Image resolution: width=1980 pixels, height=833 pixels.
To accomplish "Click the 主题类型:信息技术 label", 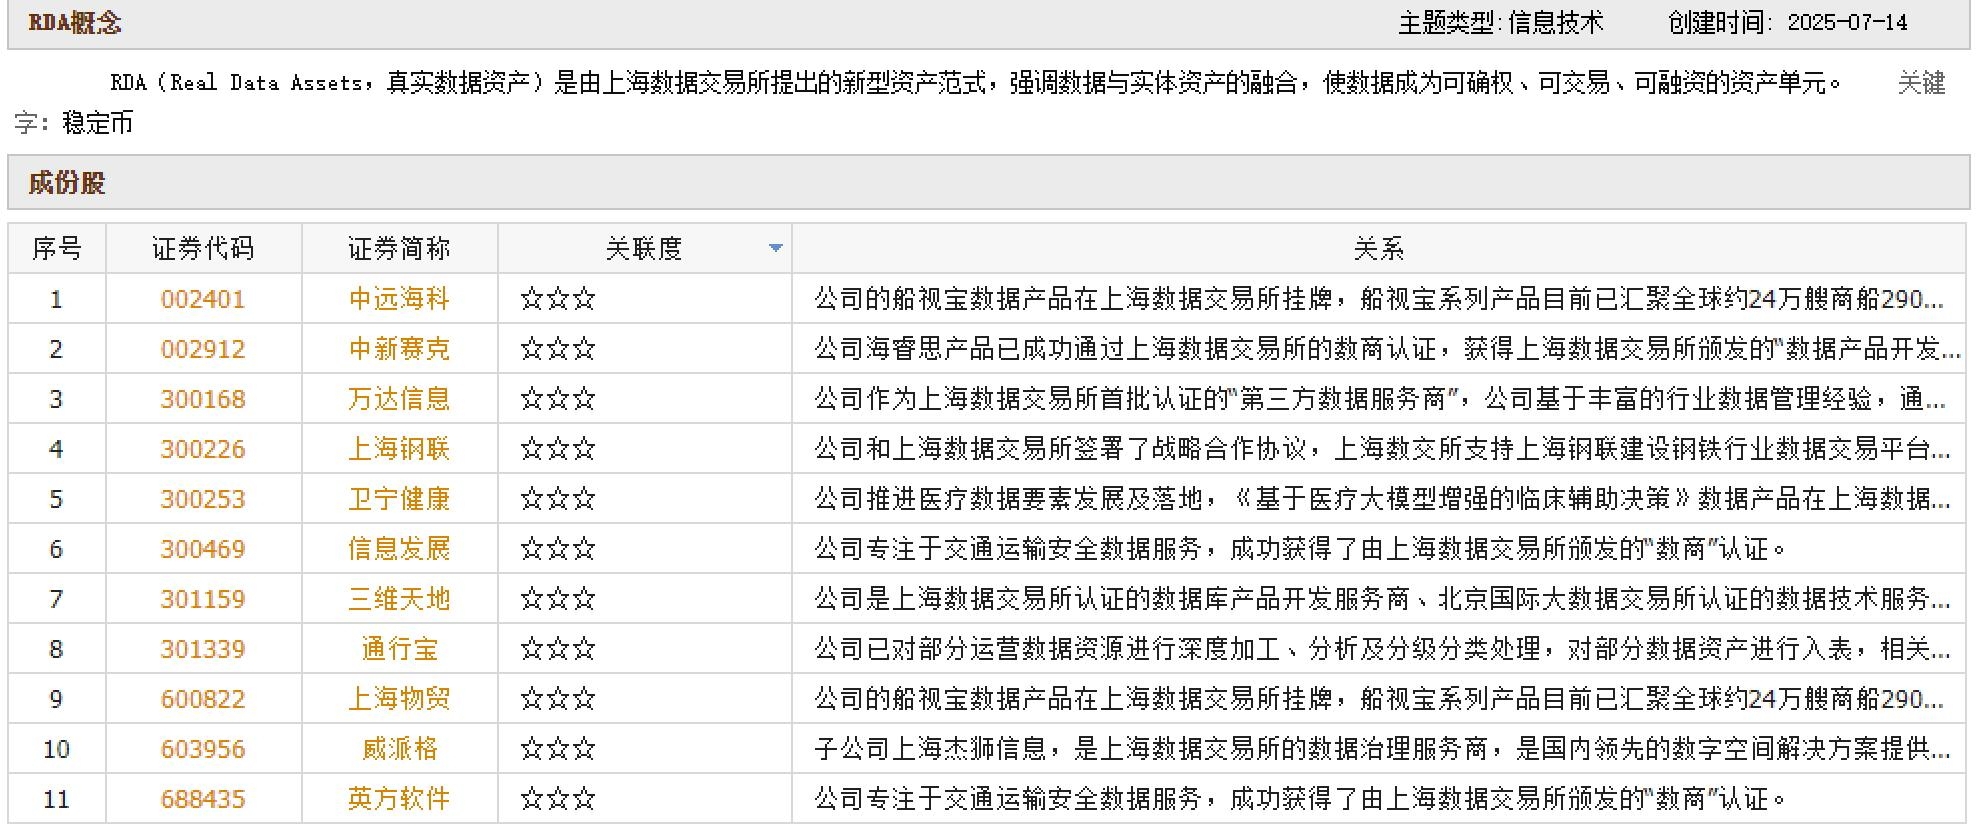I will 1500,22.
